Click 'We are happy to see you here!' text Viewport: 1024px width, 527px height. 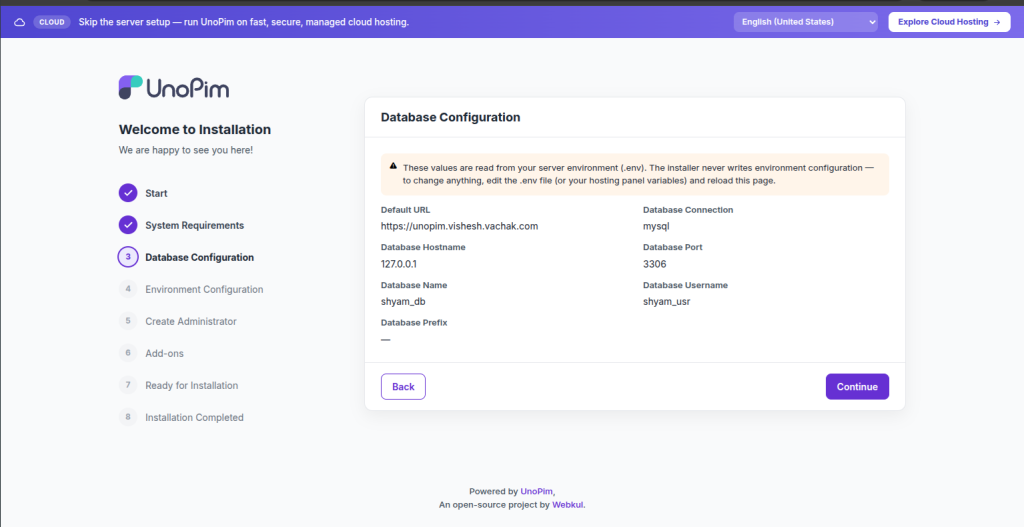[x=185, y=150]
